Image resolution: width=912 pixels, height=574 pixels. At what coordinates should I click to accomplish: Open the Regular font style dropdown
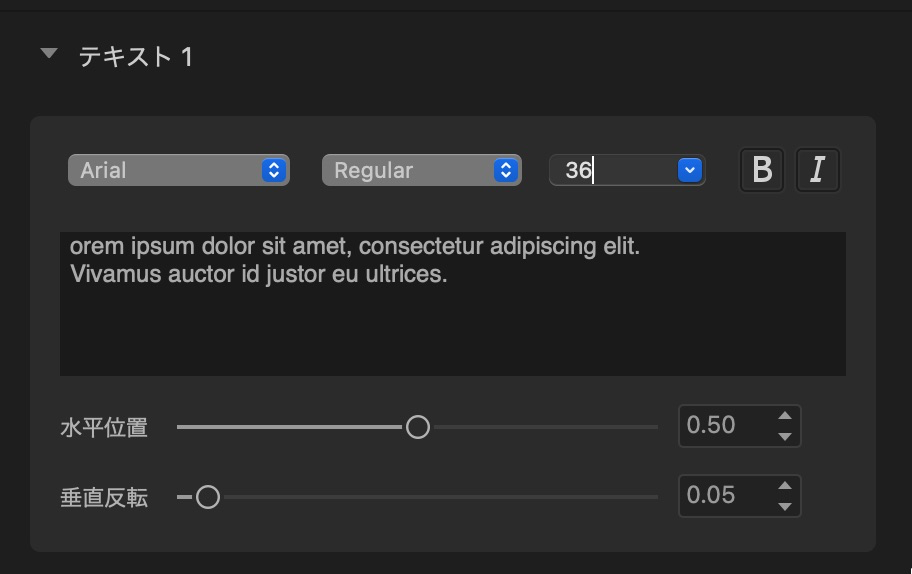[x=422, y=170]
